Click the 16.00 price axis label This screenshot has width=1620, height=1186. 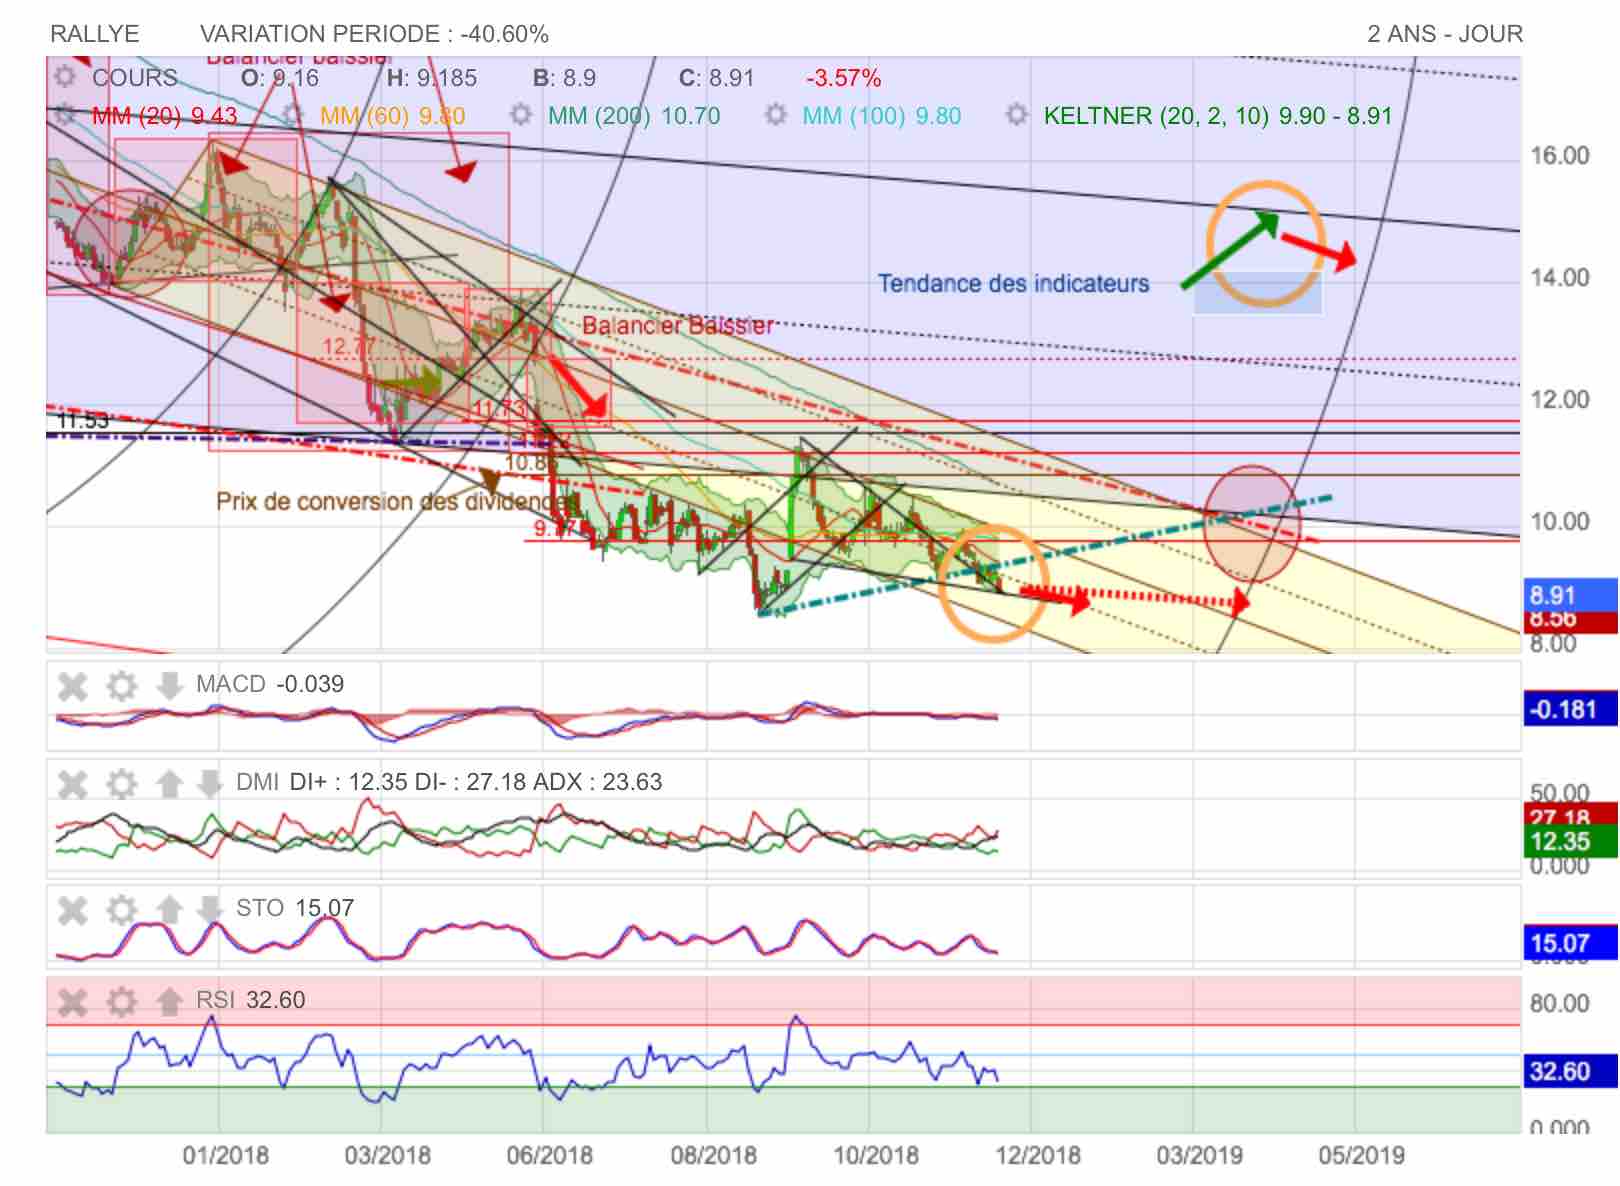1560,155
